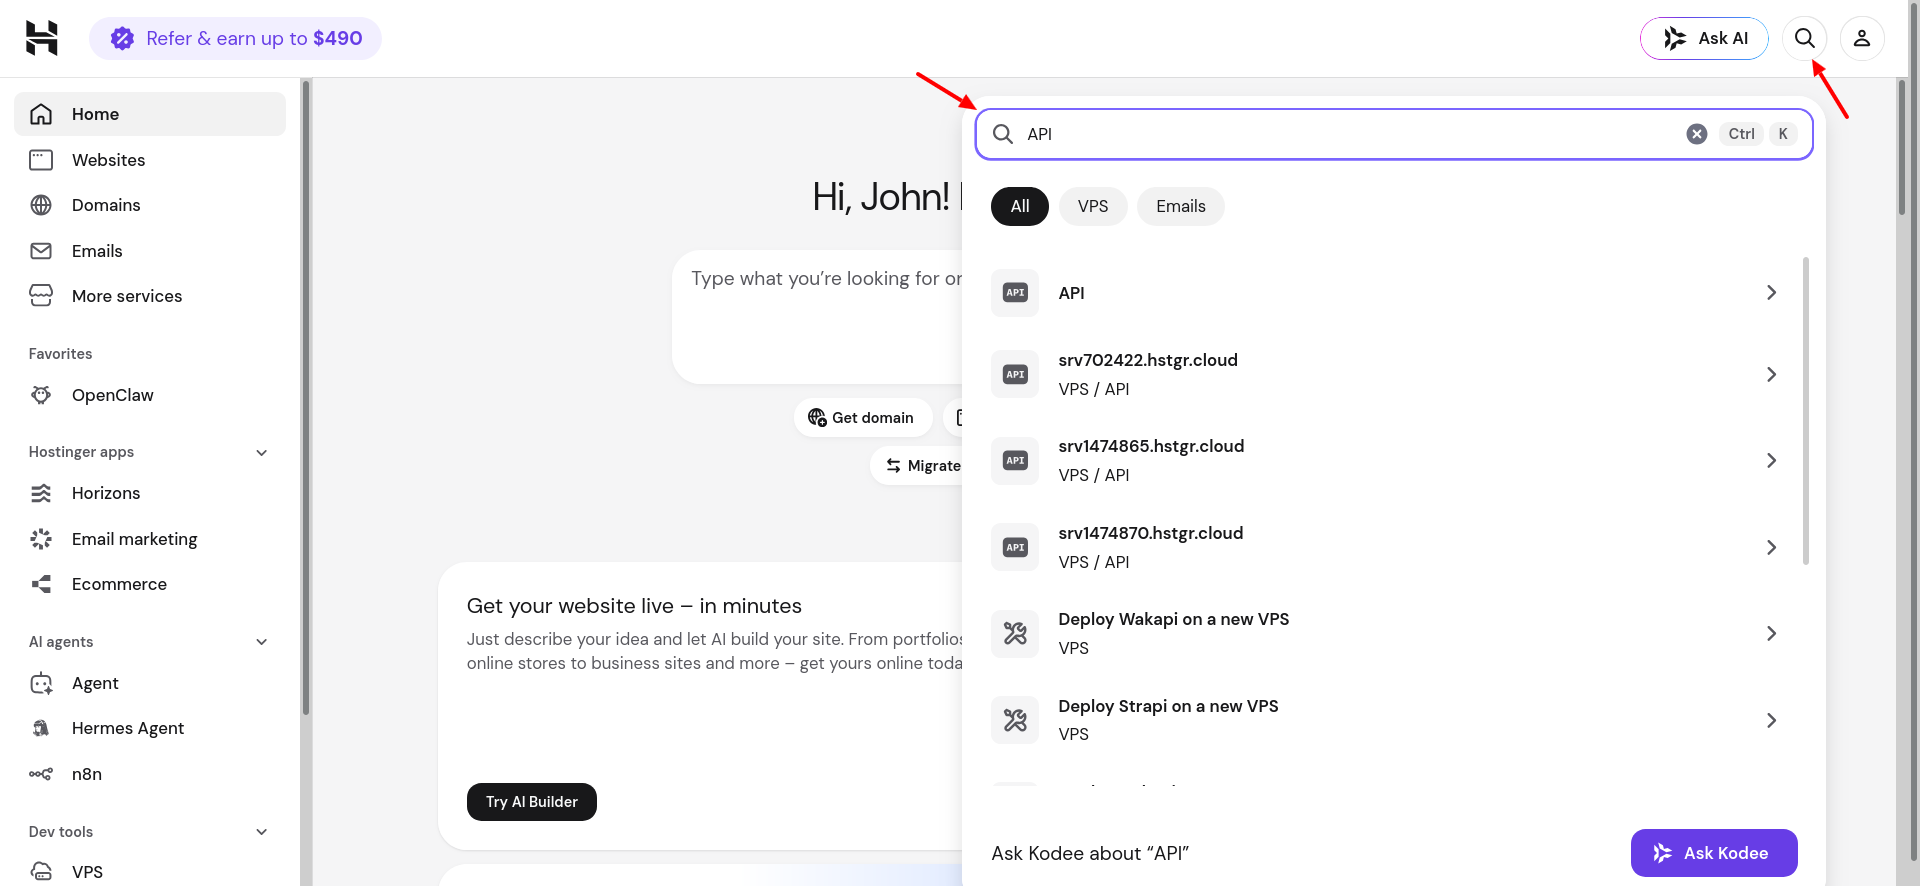Select srv702422.hstgr.cloud result text
This screenshot has height=886, width=1920.
pyautogui.click(x=1148, y=360)
